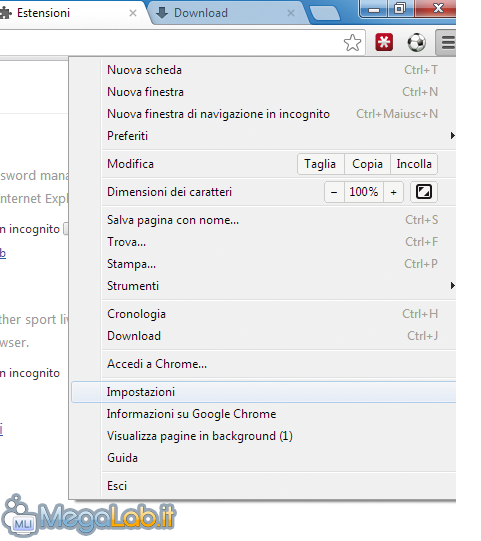
Task: Expand the Preferiti submenu
Action: point(262,136)
